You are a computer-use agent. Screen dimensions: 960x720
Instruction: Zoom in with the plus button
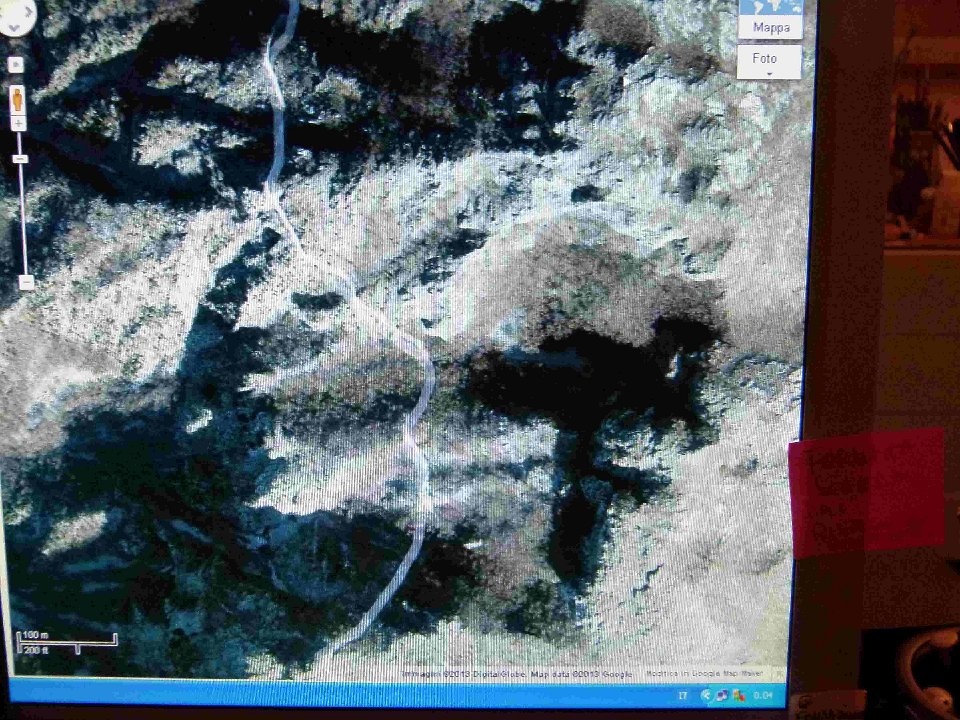pos(18,124)
